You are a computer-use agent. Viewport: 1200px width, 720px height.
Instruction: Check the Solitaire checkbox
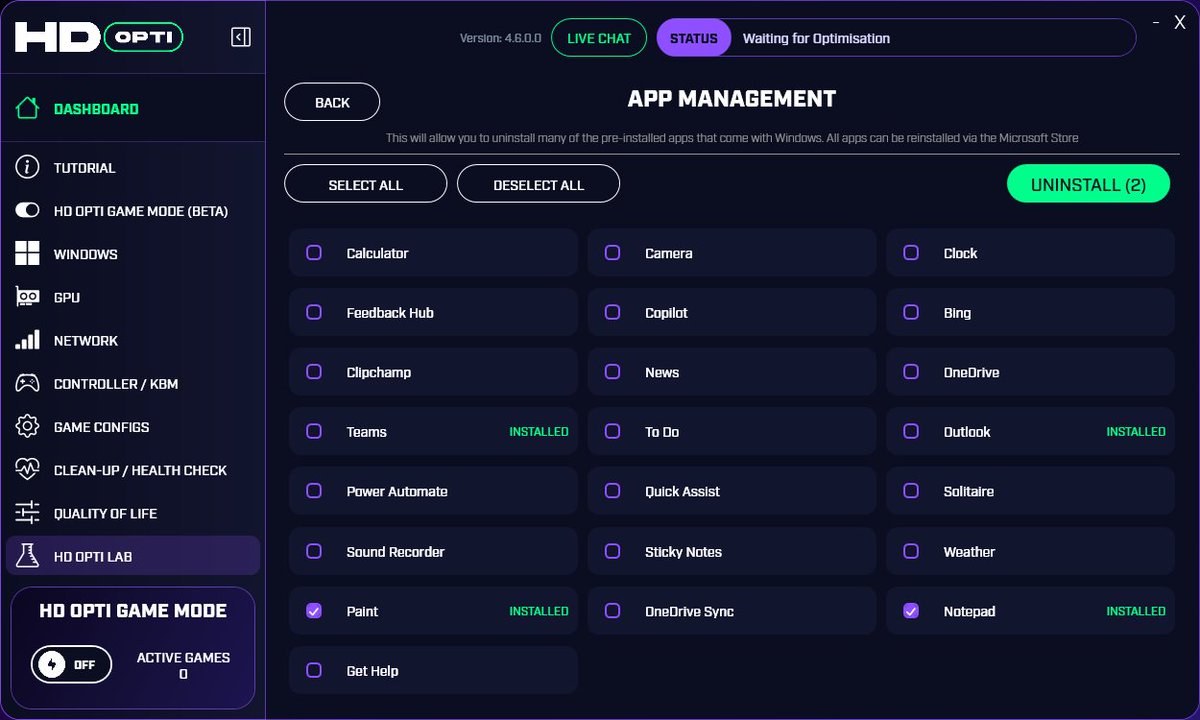tap(911, 491)
